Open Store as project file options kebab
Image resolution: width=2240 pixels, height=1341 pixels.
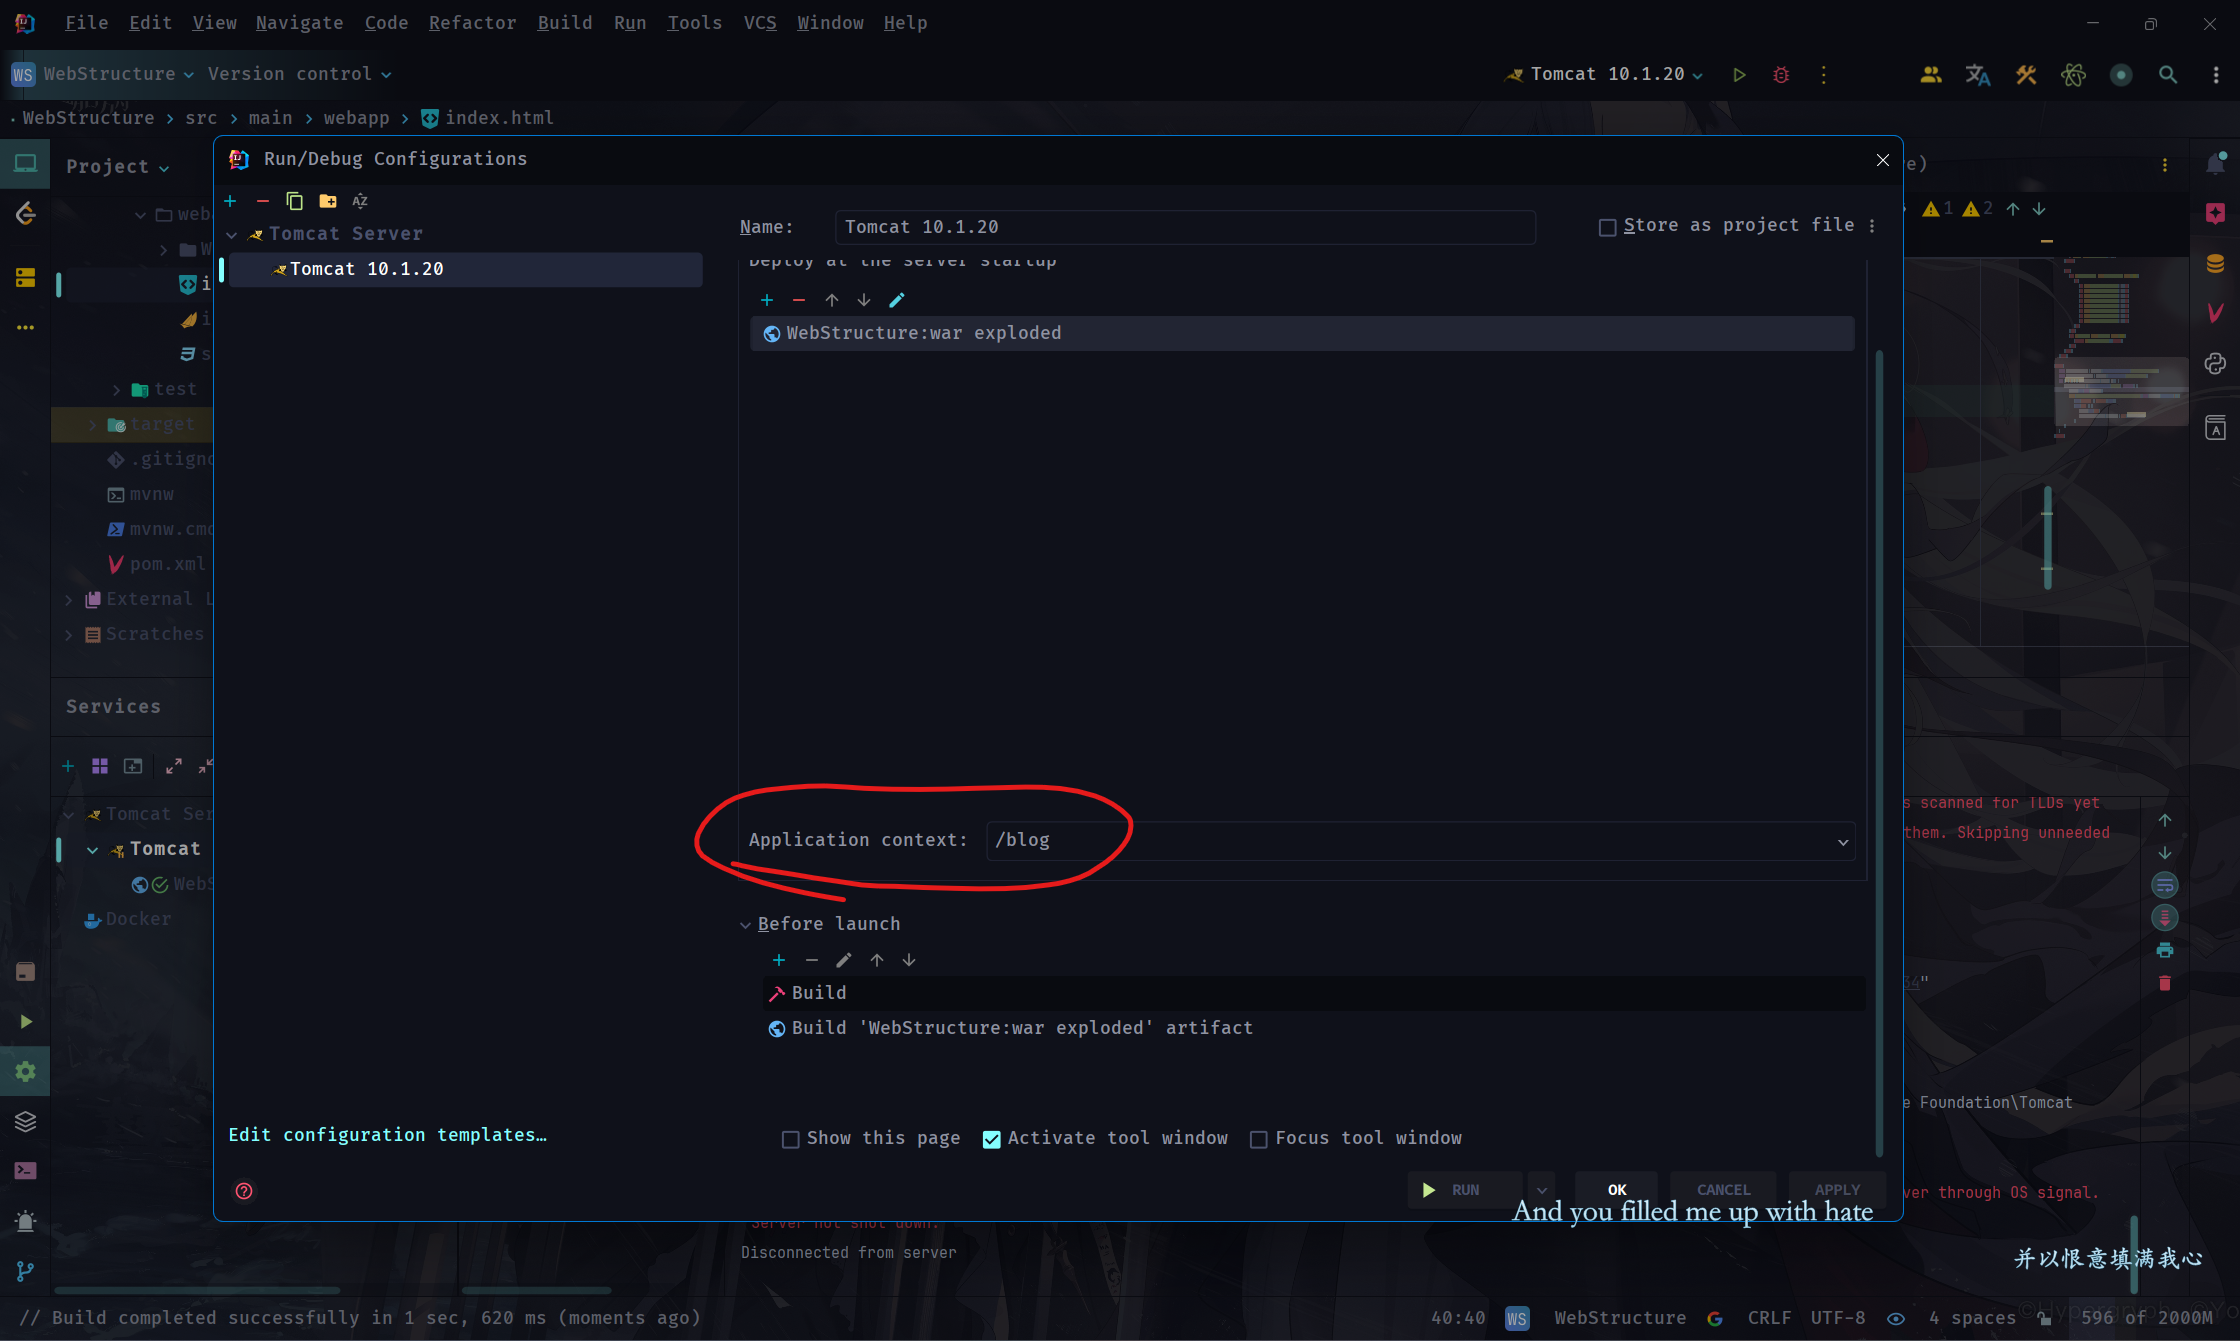pos(1872,226)
